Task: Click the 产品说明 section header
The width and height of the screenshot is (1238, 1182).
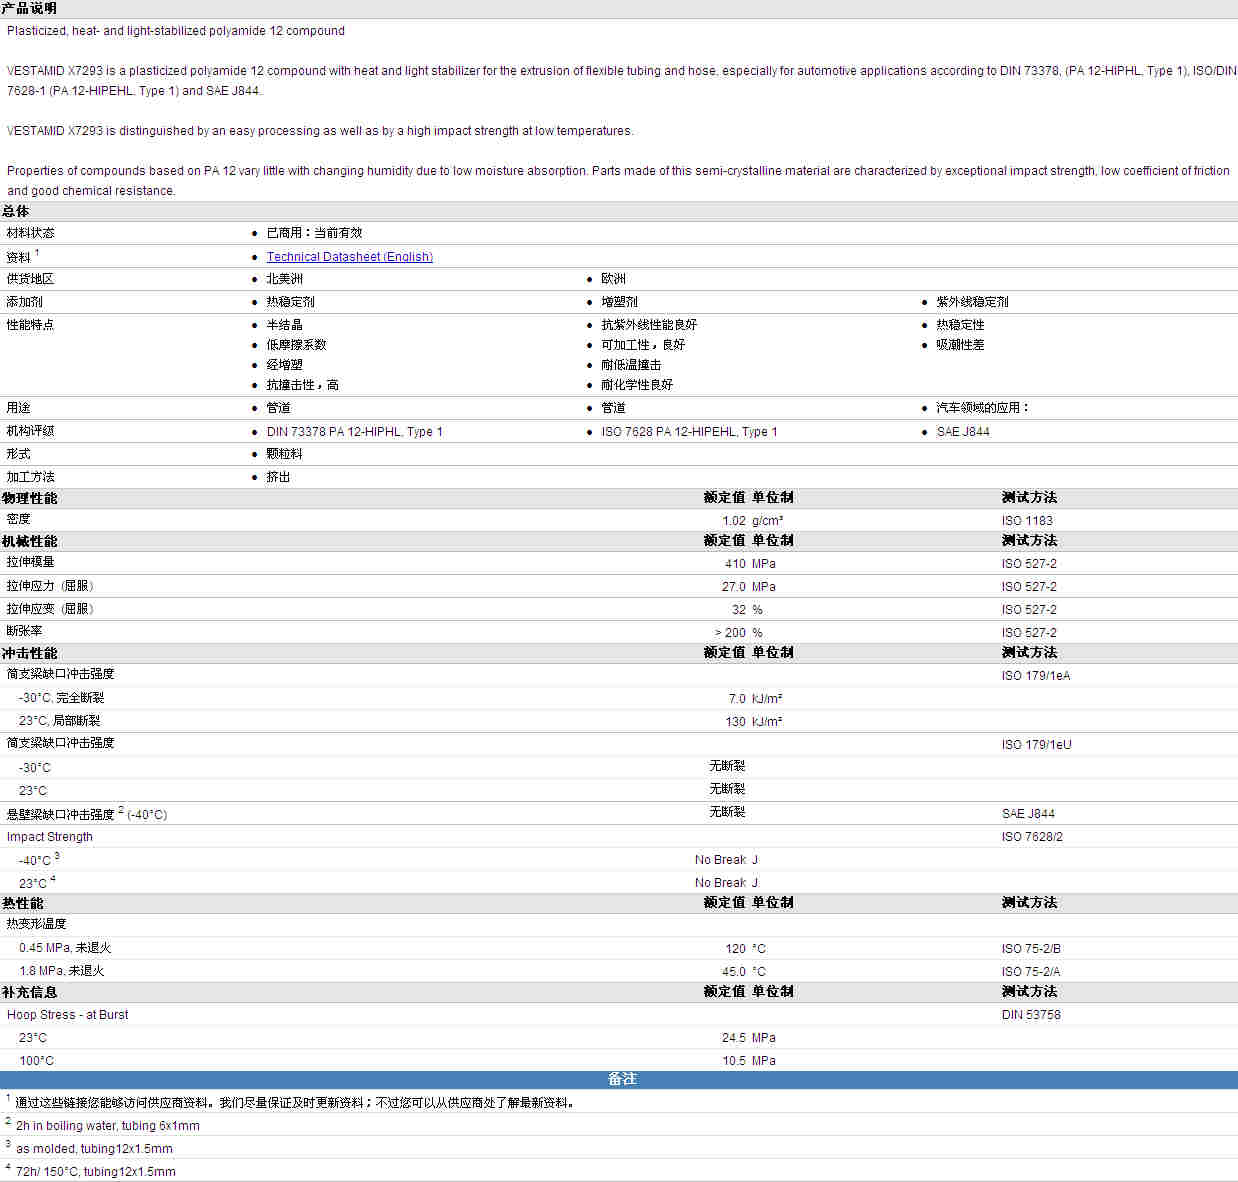Action: pos(29,8)
